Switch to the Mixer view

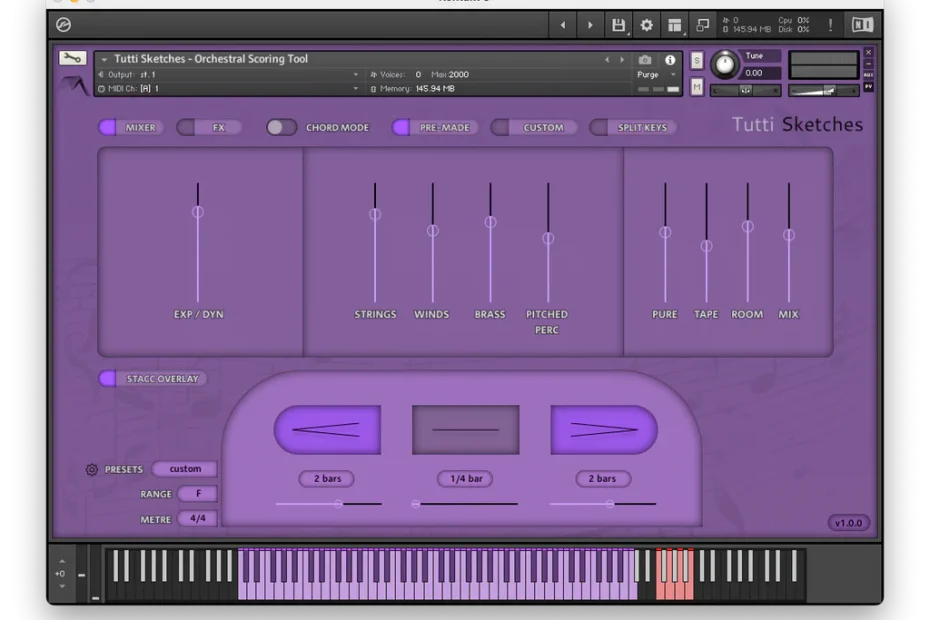(x=129, y=127)
